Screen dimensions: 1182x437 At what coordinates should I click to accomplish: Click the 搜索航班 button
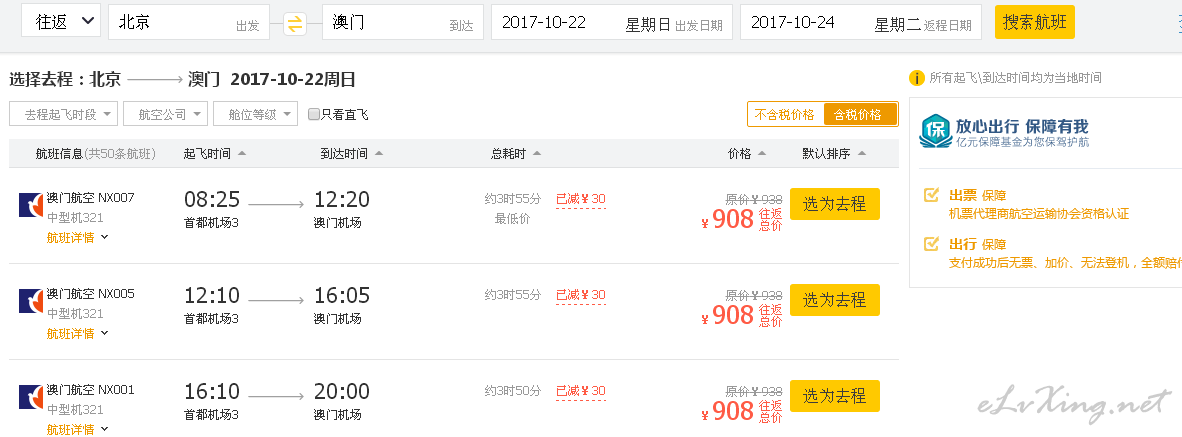[1034, 22]
